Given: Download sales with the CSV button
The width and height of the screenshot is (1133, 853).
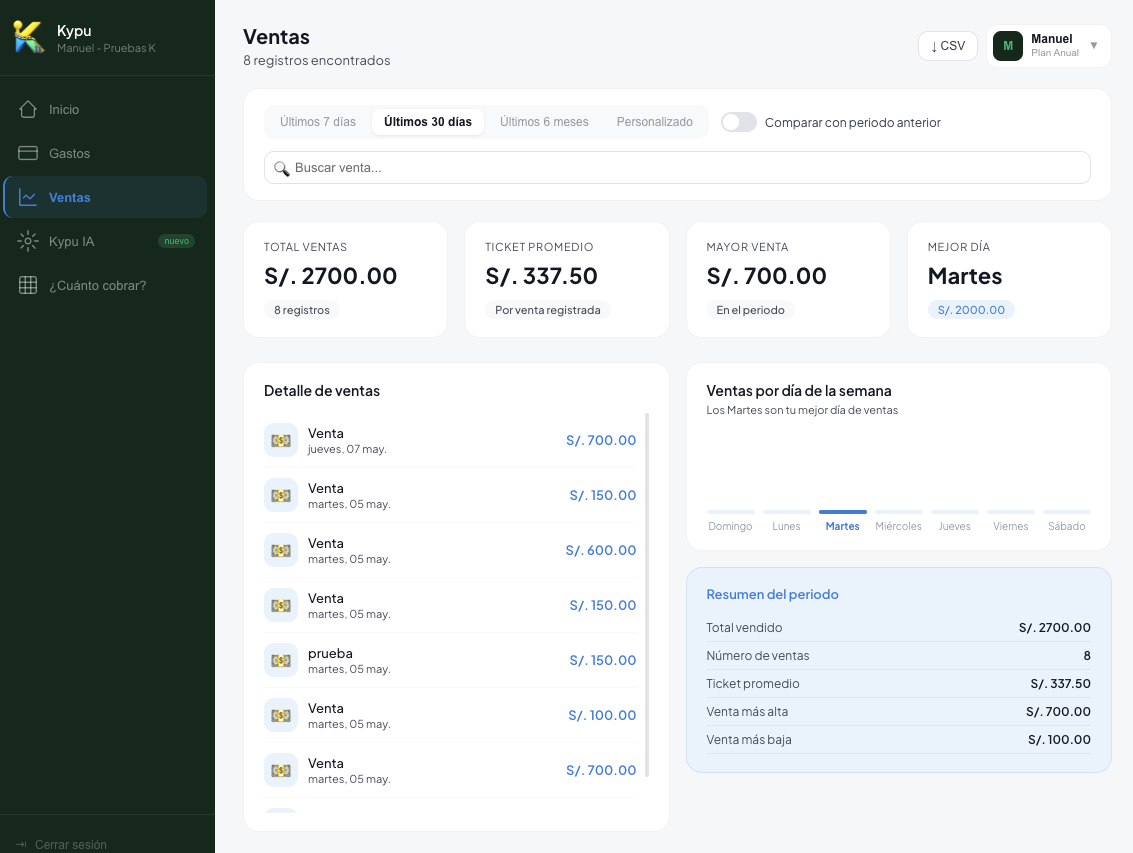Looking at the screenshot, I should (x=948, y=46).
